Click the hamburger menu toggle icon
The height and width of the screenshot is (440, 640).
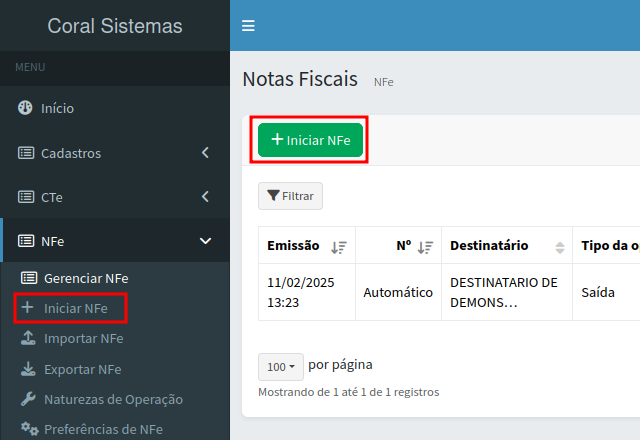[x=248, y=26]
